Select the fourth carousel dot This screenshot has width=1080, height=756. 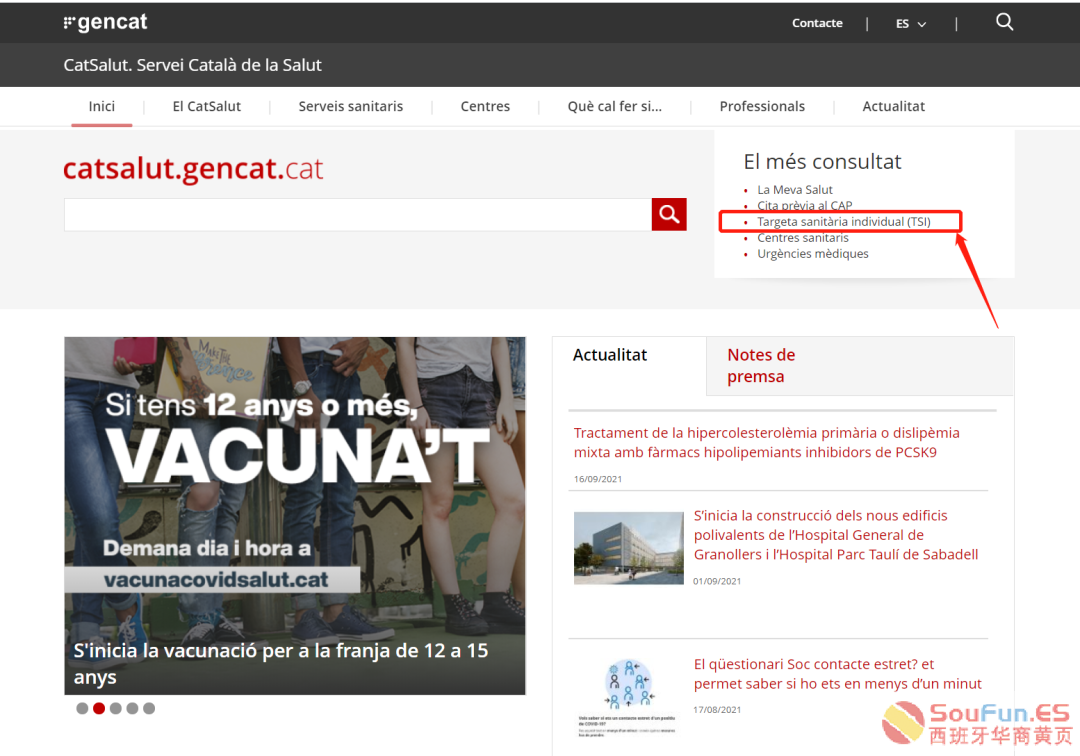pos(132,708)
